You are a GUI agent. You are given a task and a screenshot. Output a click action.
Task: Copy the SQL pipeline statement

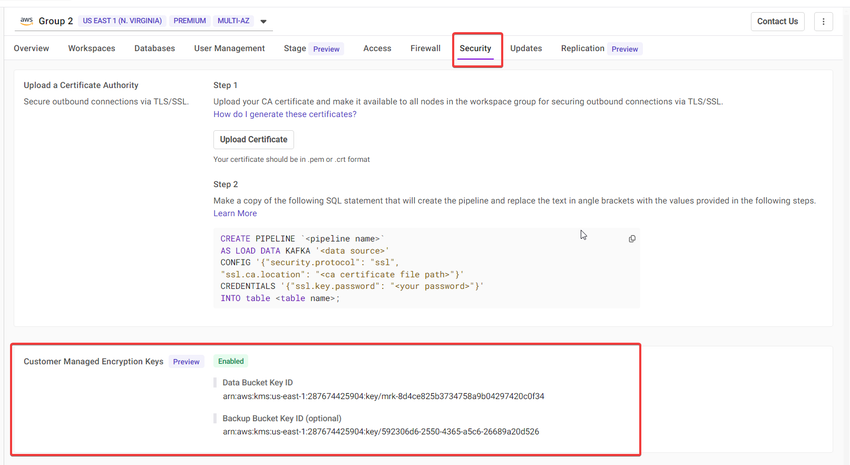(632, 239)
